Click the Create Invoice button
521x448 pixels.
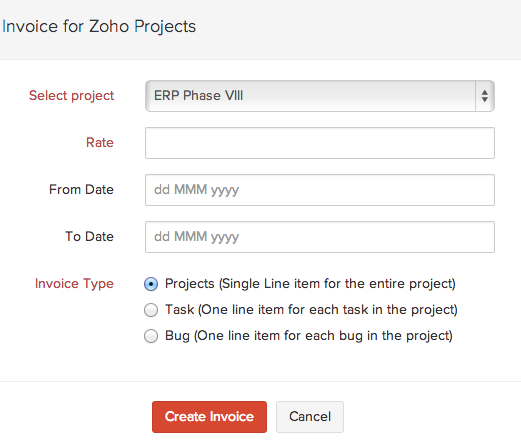tap(209, 417)
